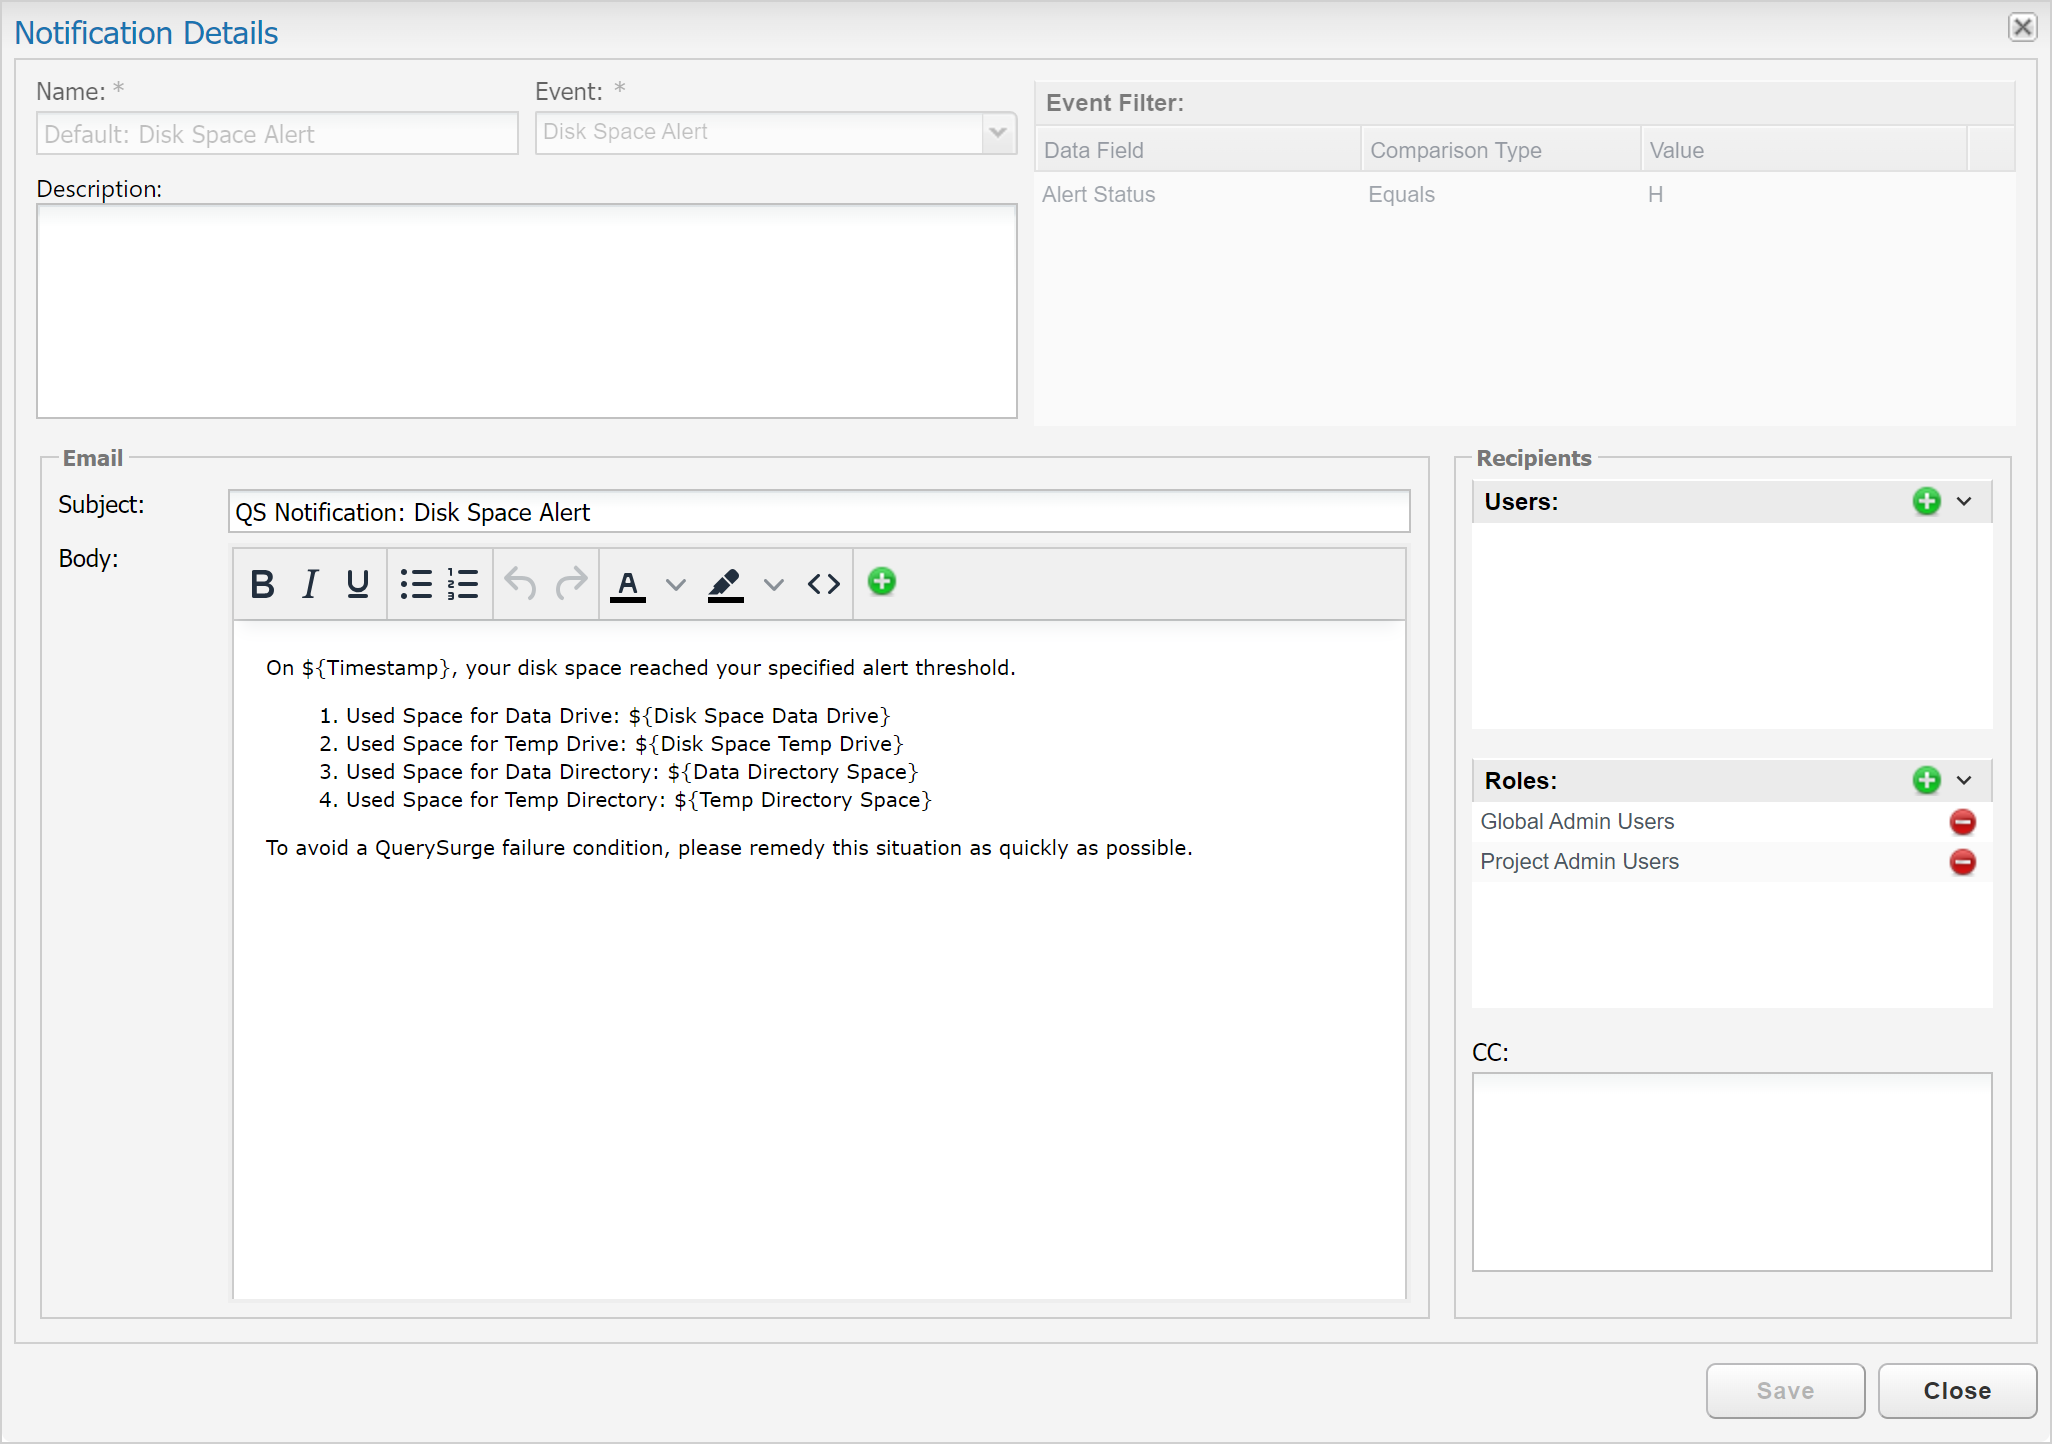The width and height of the screenshot is (2052, 1444).
Task: Select the Alert Status filter row
Action: (x=1524, y=195)
